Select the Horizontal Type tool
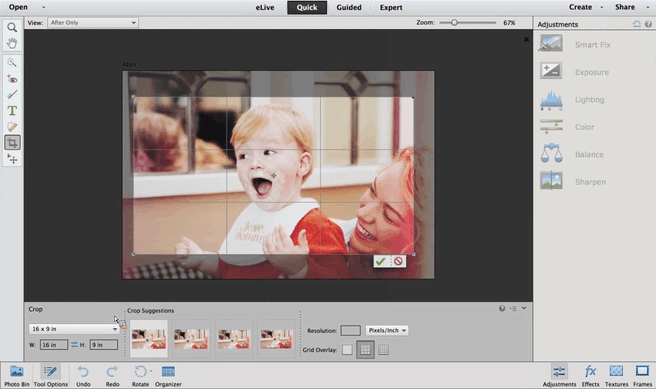 tap(12, 110)
